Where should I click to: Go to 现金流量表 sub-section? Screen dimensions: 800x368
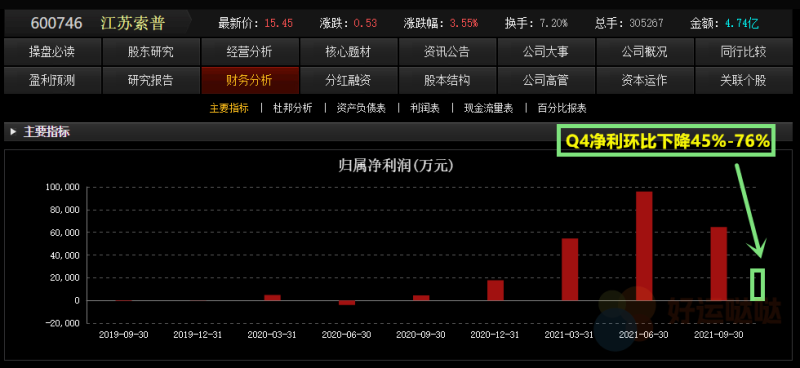(488, 108)
